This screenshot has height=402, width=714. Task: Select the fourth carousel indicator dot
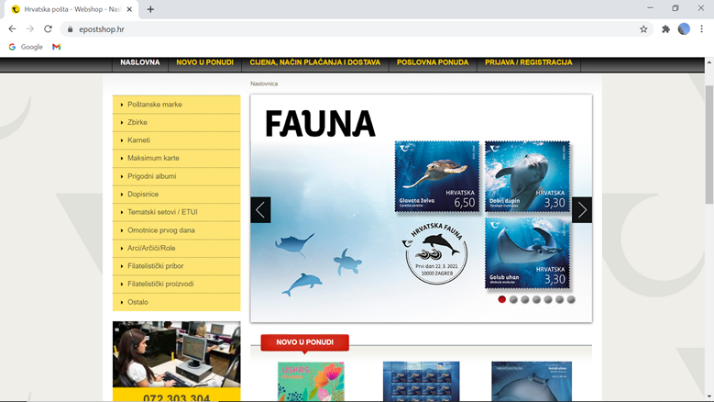[x=537, y=299]
